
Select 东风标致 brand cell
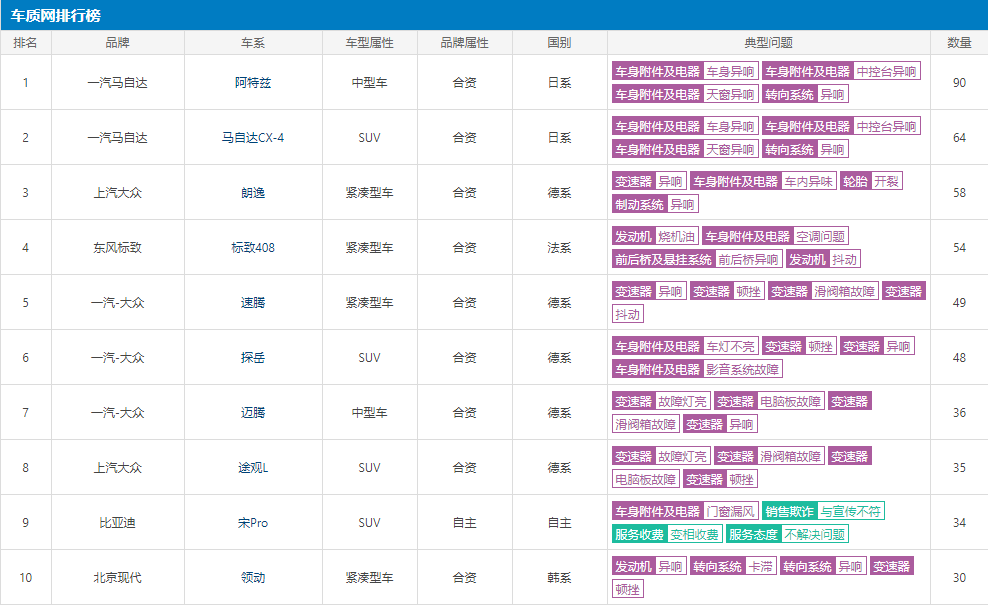pos(117,247)
